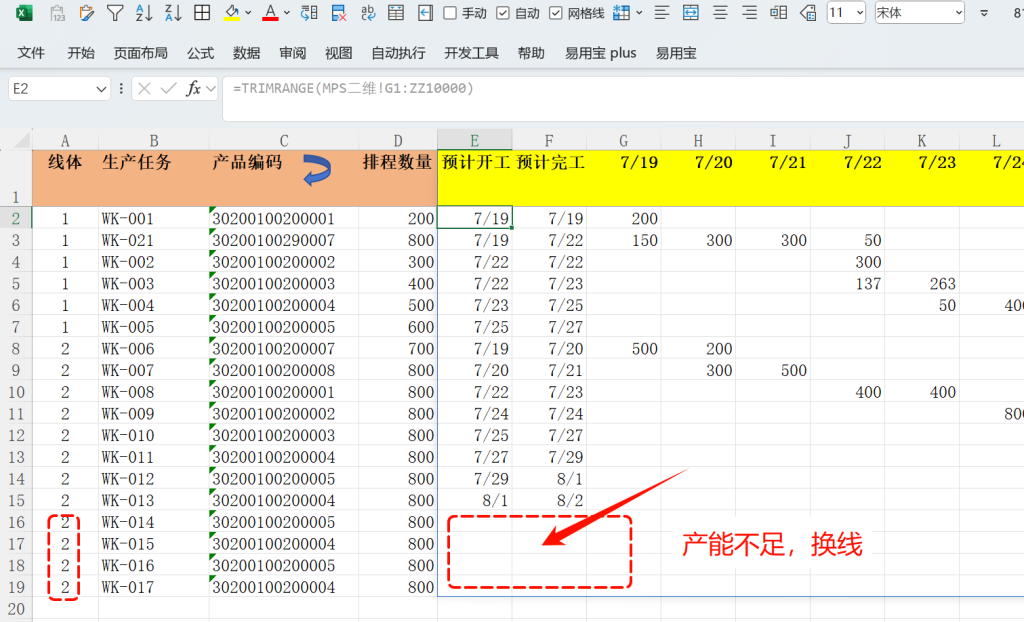The height and width of the screenshot is (622, 1024).
Task: Open the 易用宝 tab
Action: click(x=676, y=53)
